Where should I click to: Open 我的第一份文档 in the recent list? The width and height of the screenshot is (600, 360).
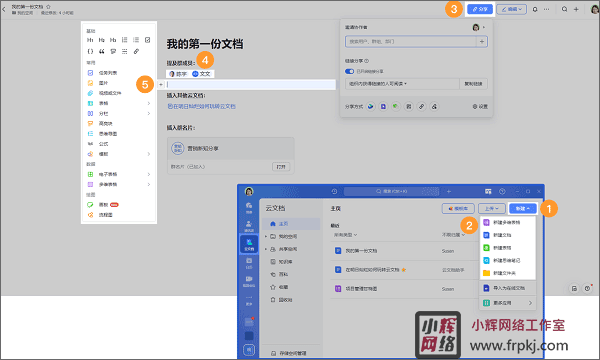(x=361, y=251)
